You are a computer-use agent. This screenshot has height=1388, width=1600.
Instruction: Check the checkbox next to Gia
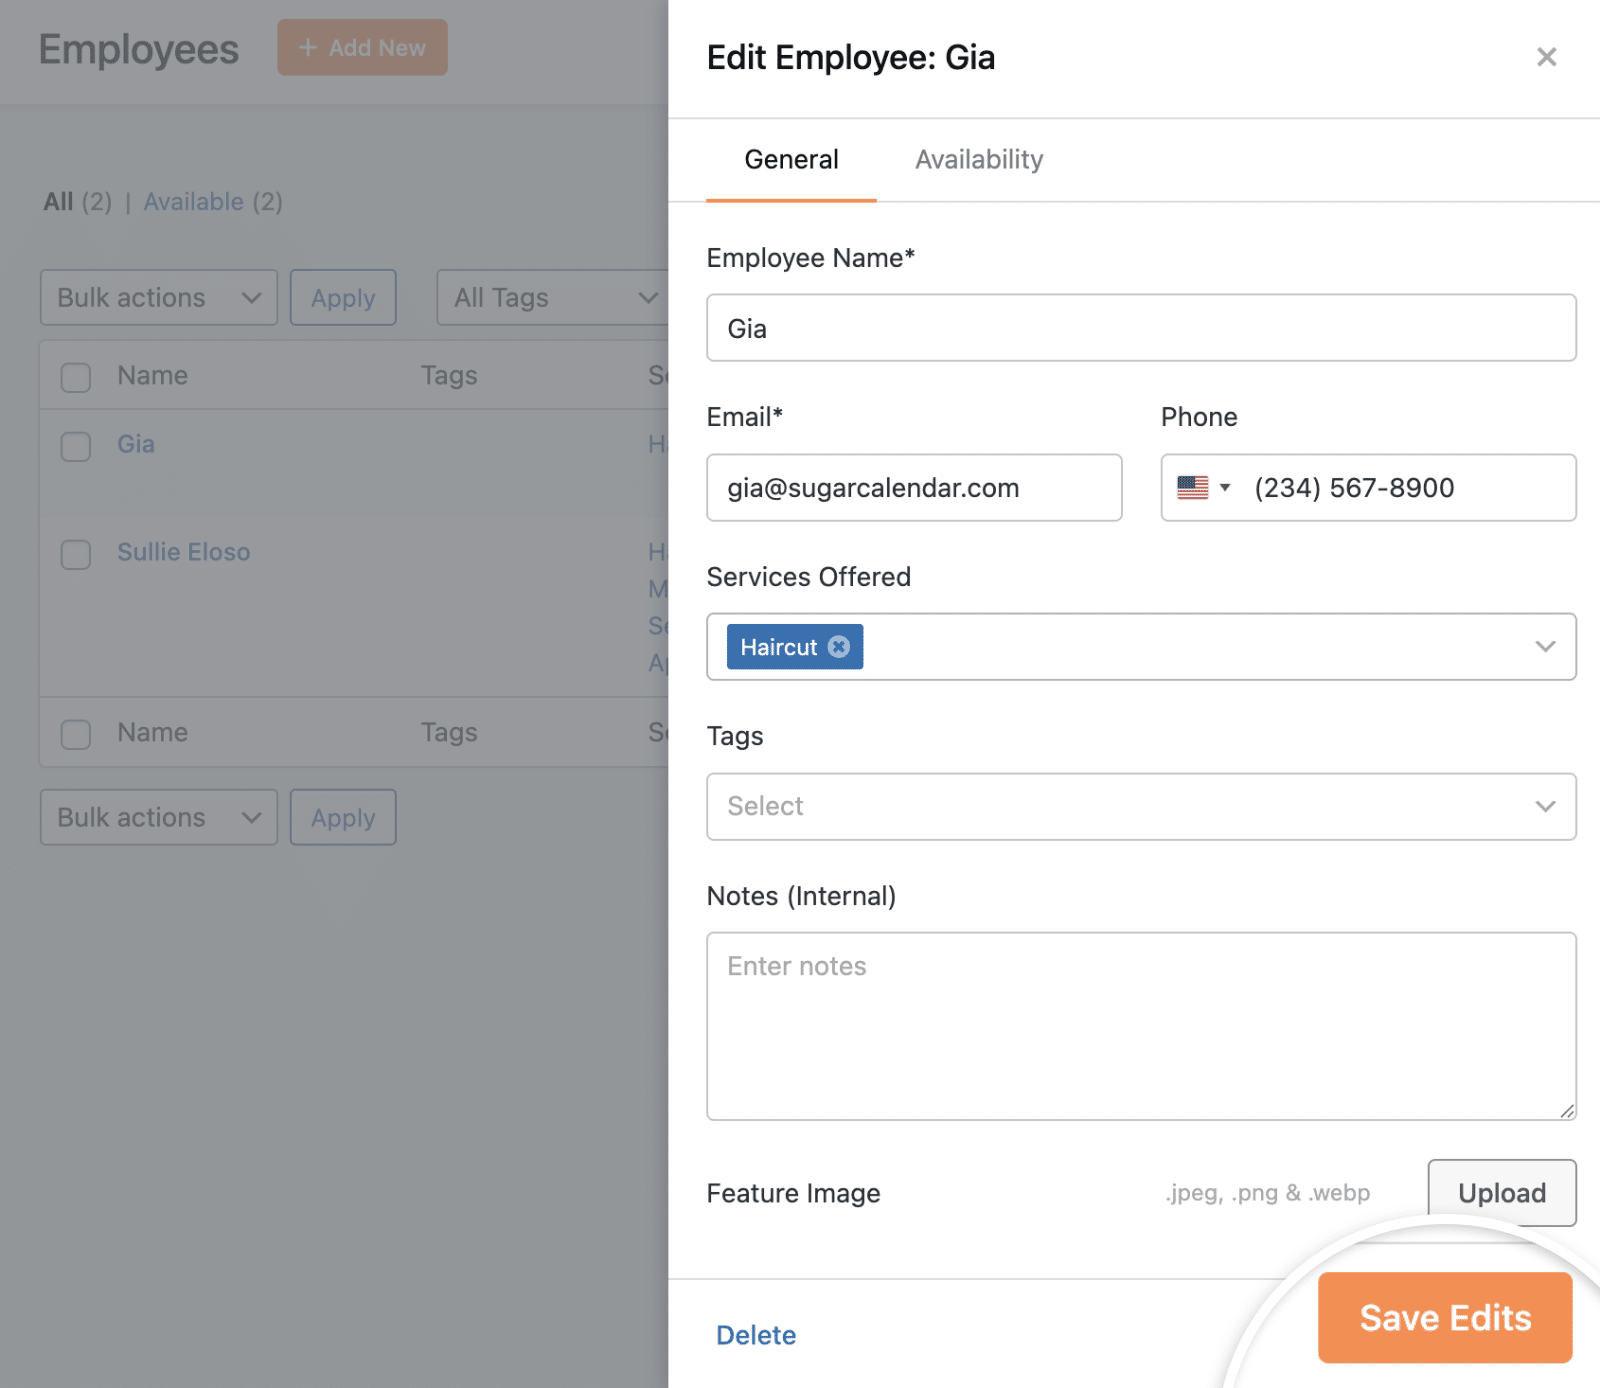[x=75, y=447]
